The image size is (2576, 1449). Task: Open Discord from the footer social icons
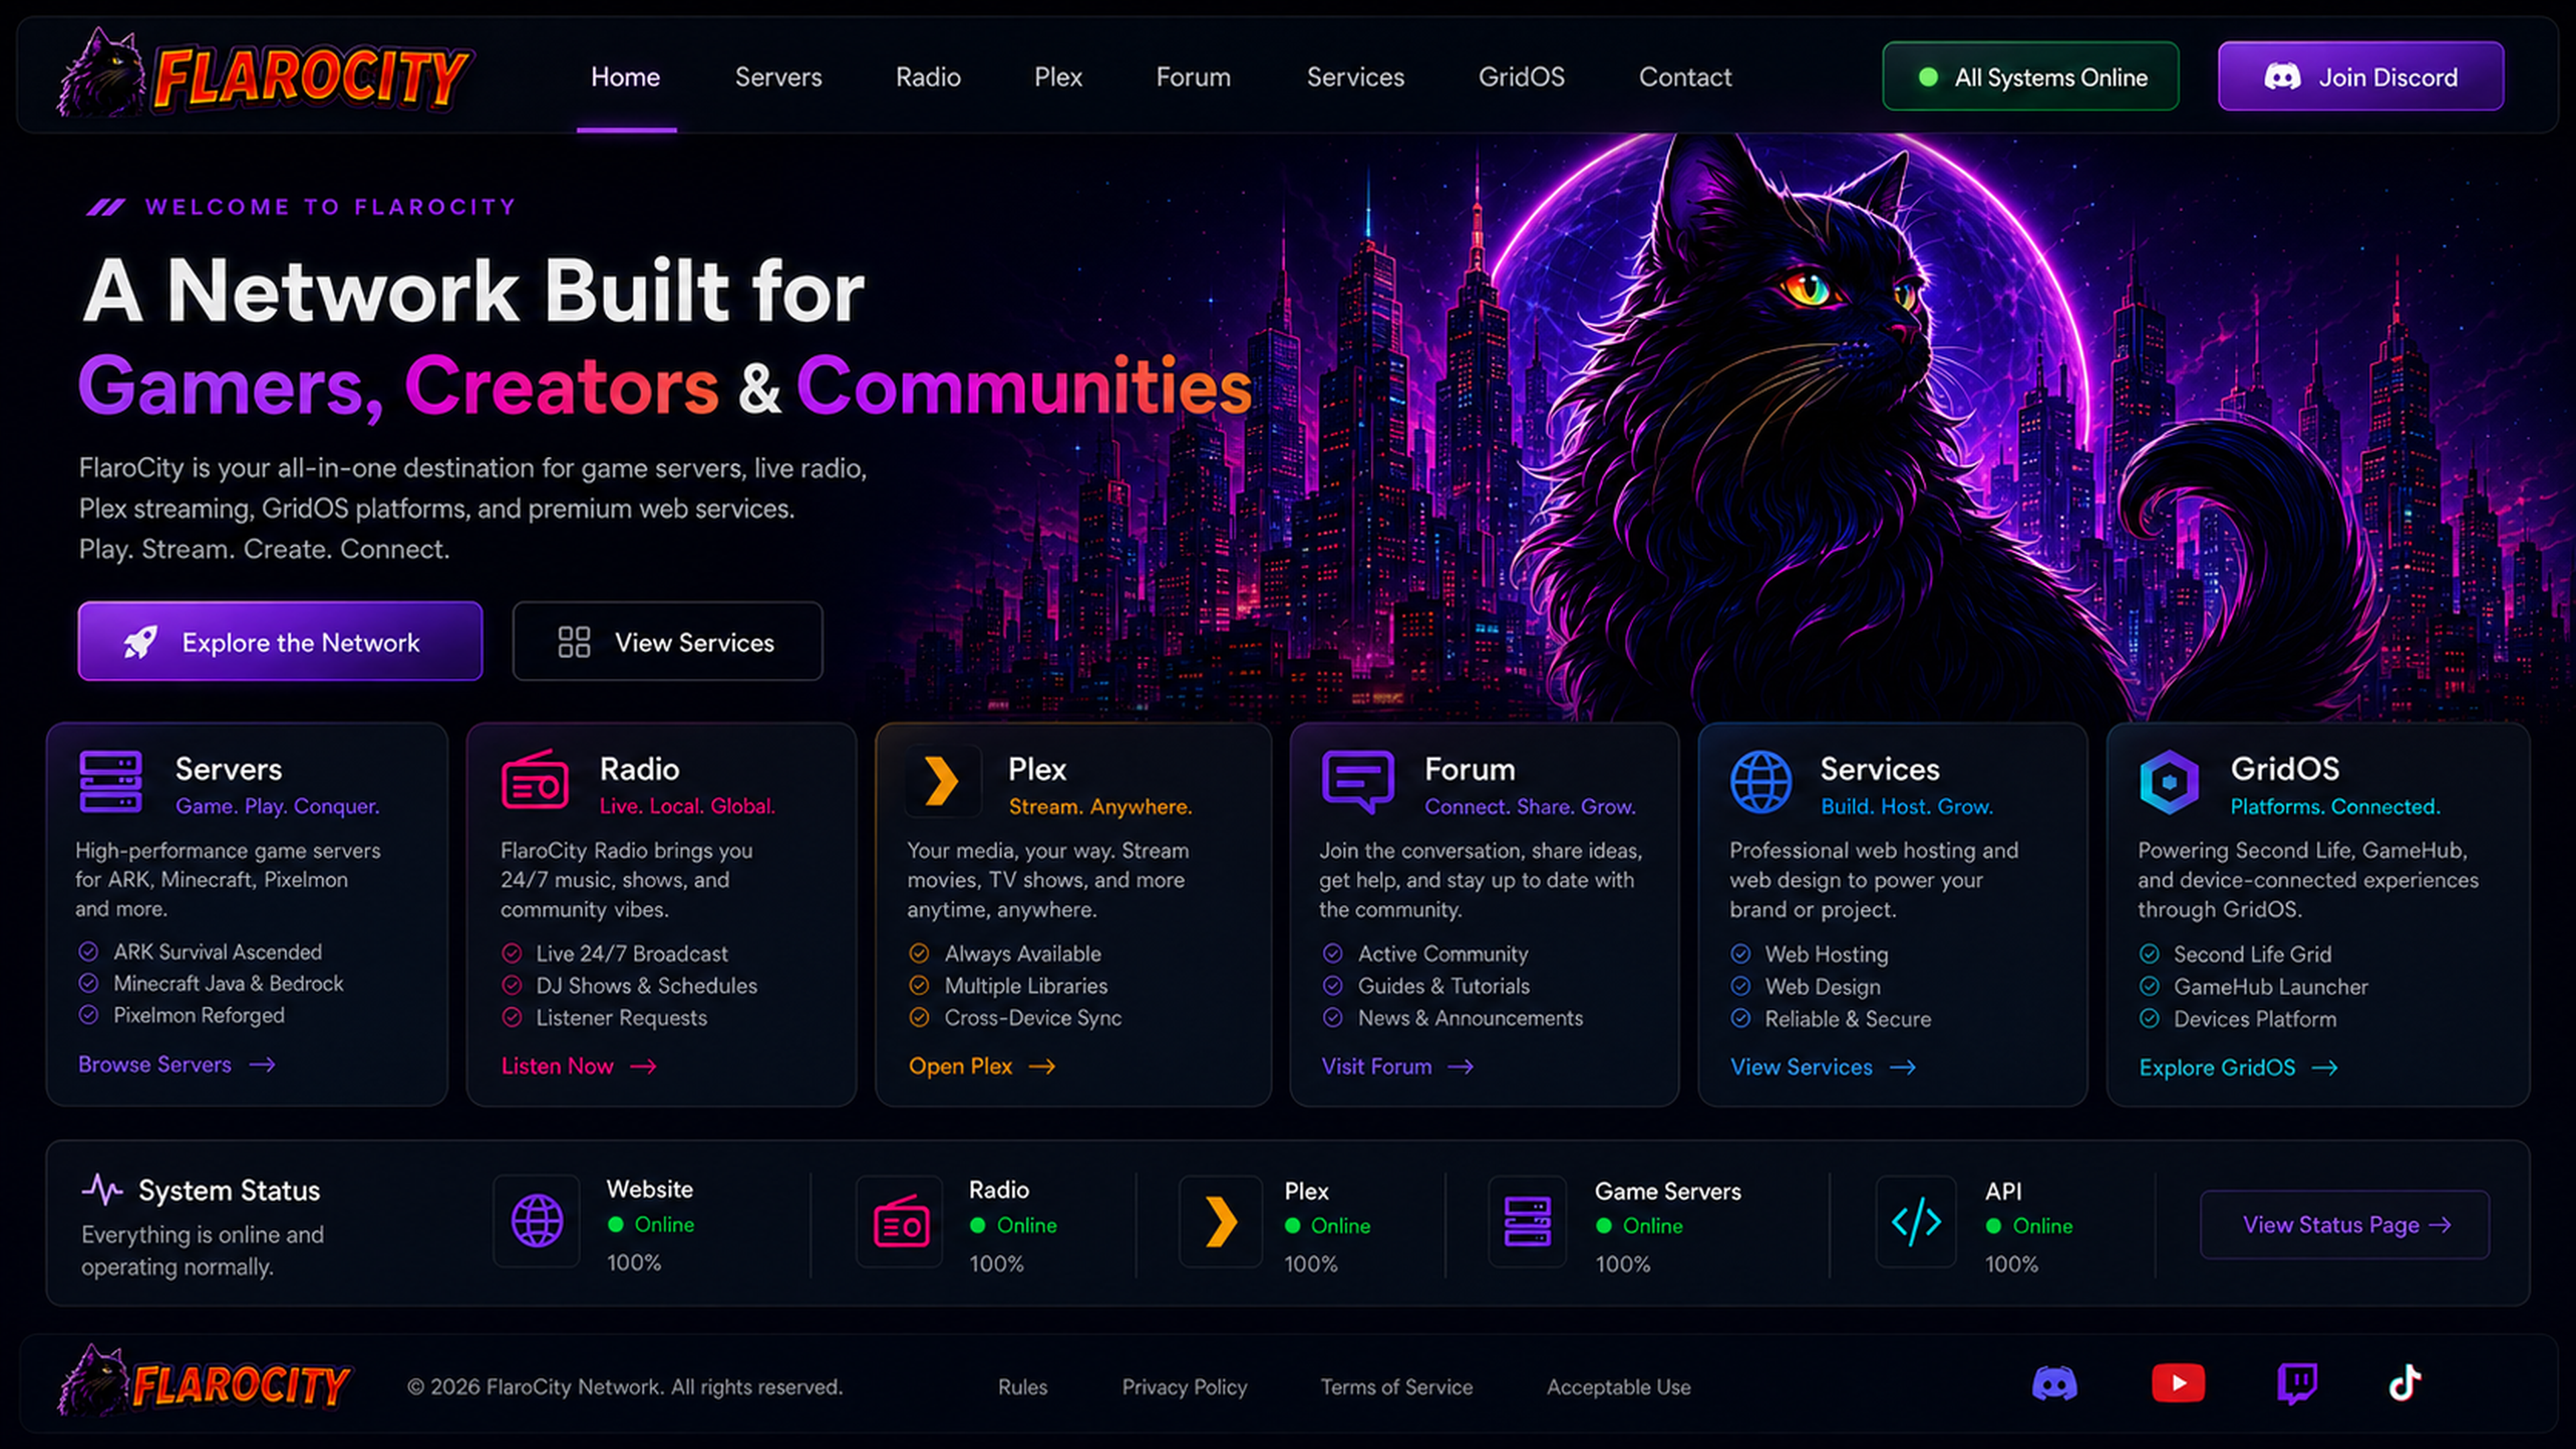[x=2054, y=1384]
